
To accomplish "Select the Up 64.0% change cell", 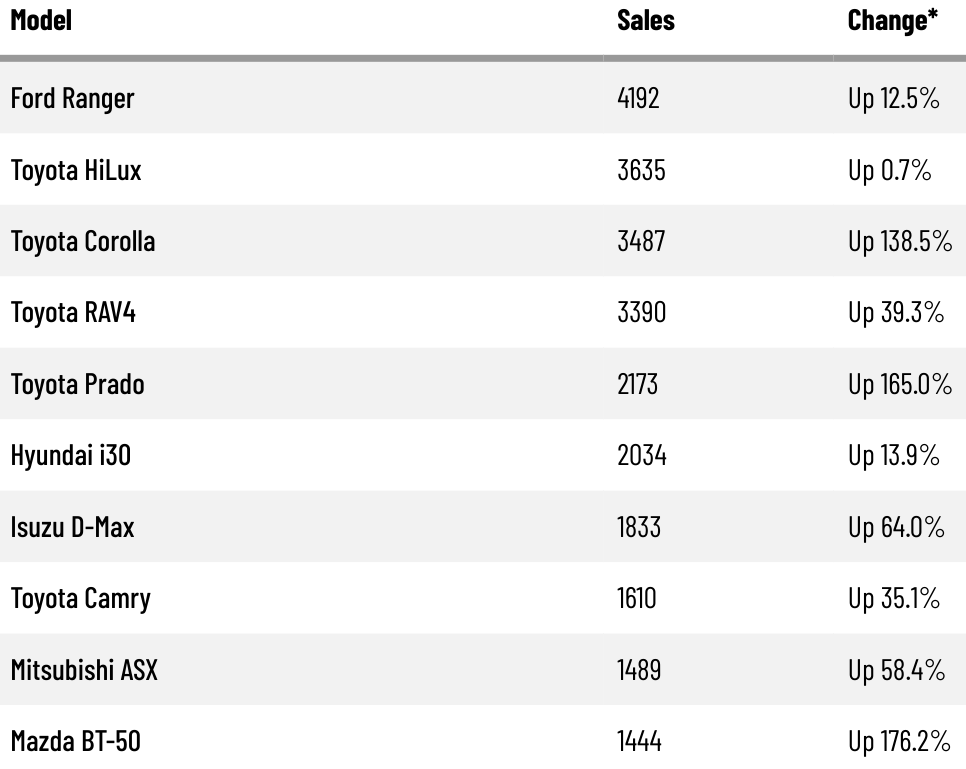I will click(896, 527).
